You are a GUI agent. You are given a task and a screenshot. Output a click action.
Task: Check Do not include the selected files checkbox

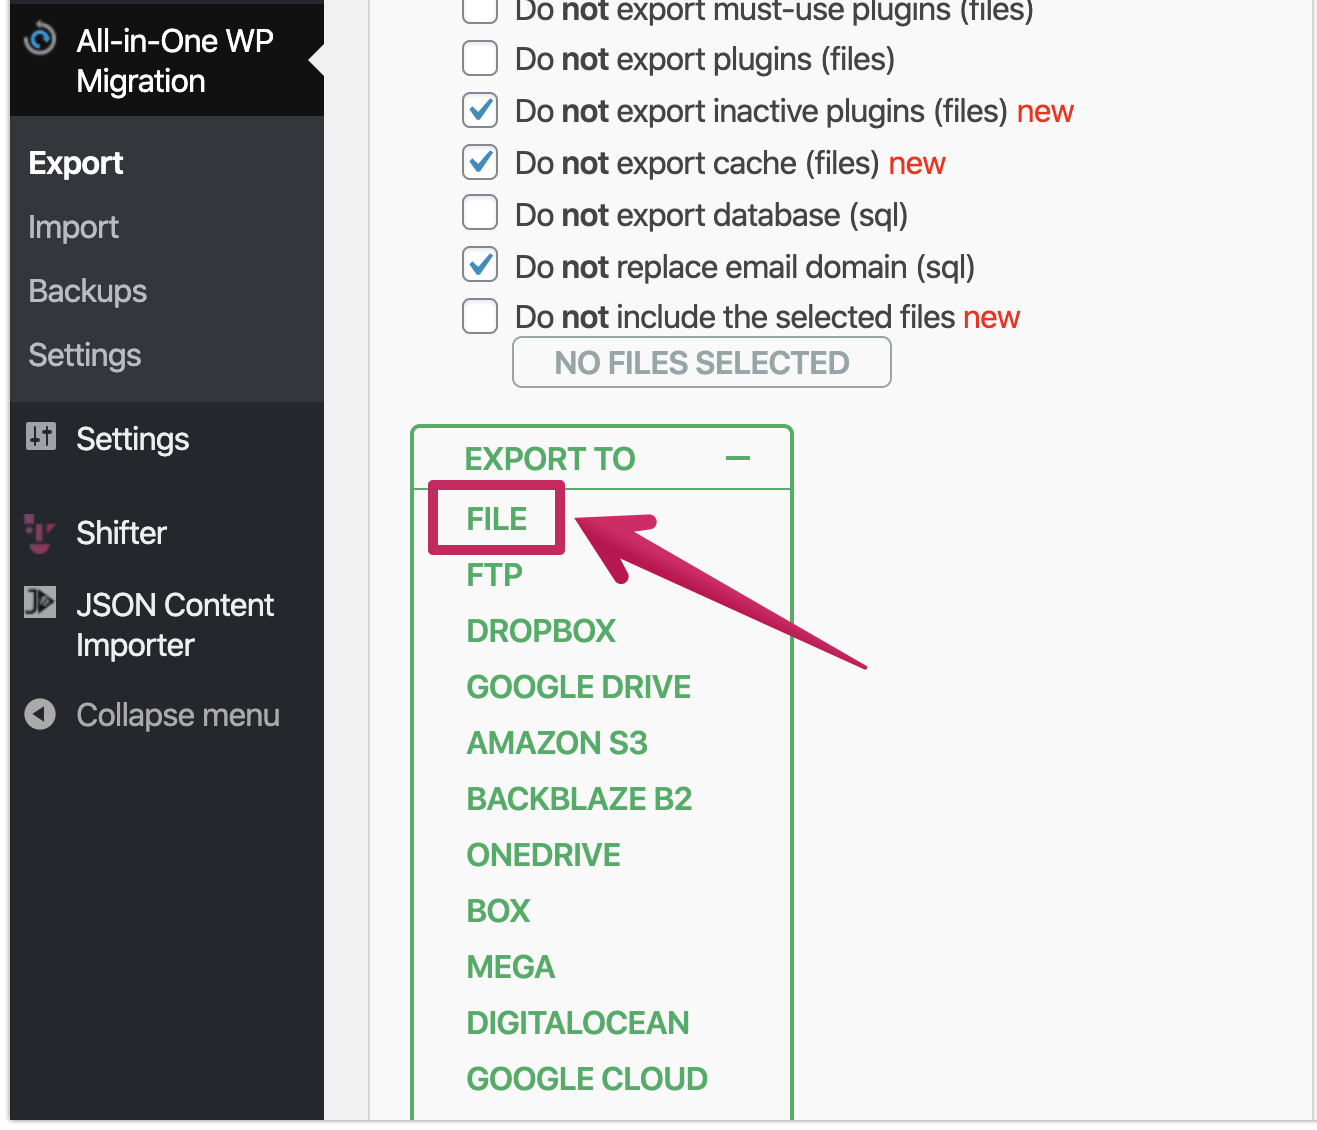[x=480, y=316]
